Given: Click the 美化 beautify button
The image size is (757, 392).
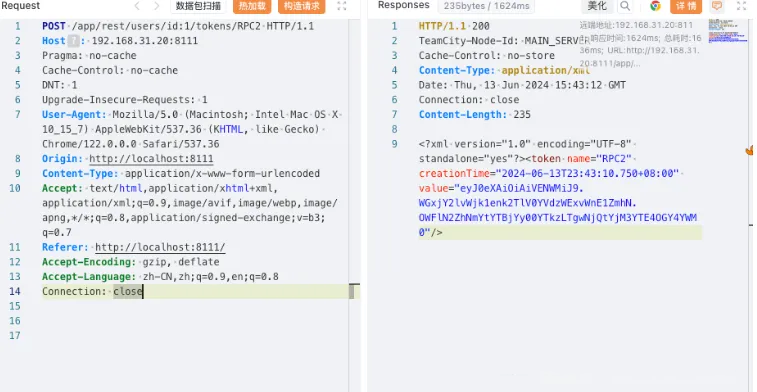Looking at the screenshot, I should pos(597,6).
